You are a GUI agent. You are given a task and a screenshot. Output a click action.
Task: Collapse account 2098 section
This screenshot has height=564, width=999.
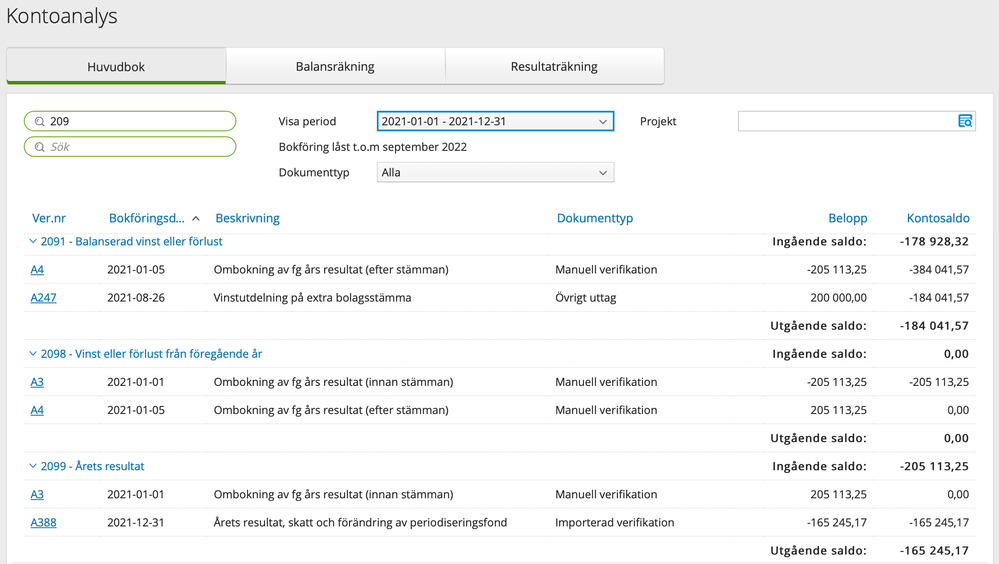pyautogui.click(x=33, y=354)
